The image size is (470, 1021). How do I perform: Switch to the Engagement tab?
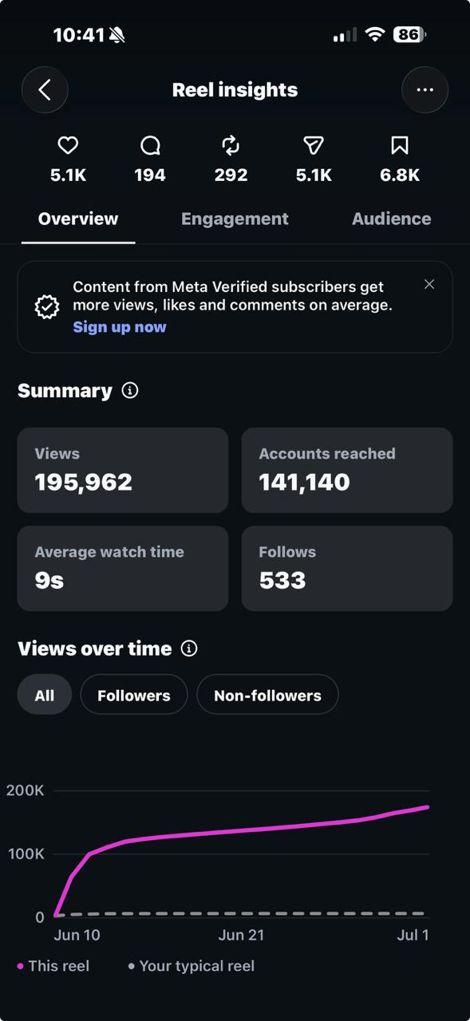coord(234,219)
